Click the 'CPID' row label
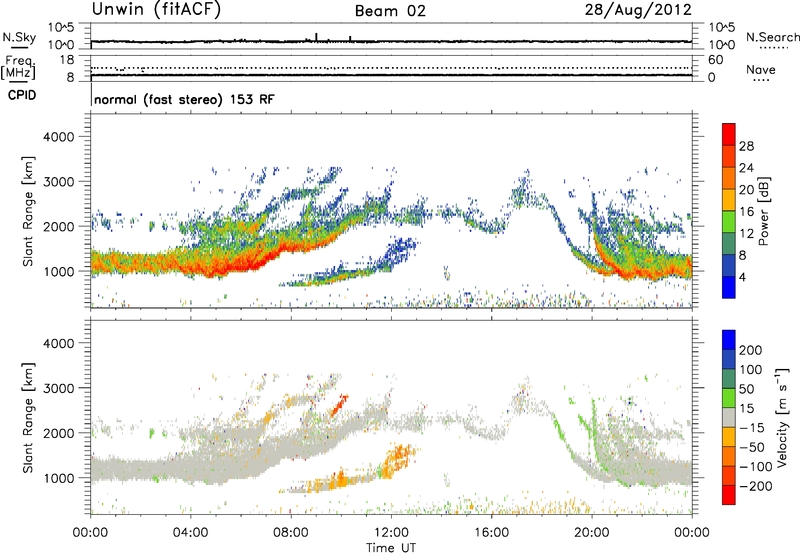The width and height of the screenshot is (800, 554). [22, 95]
